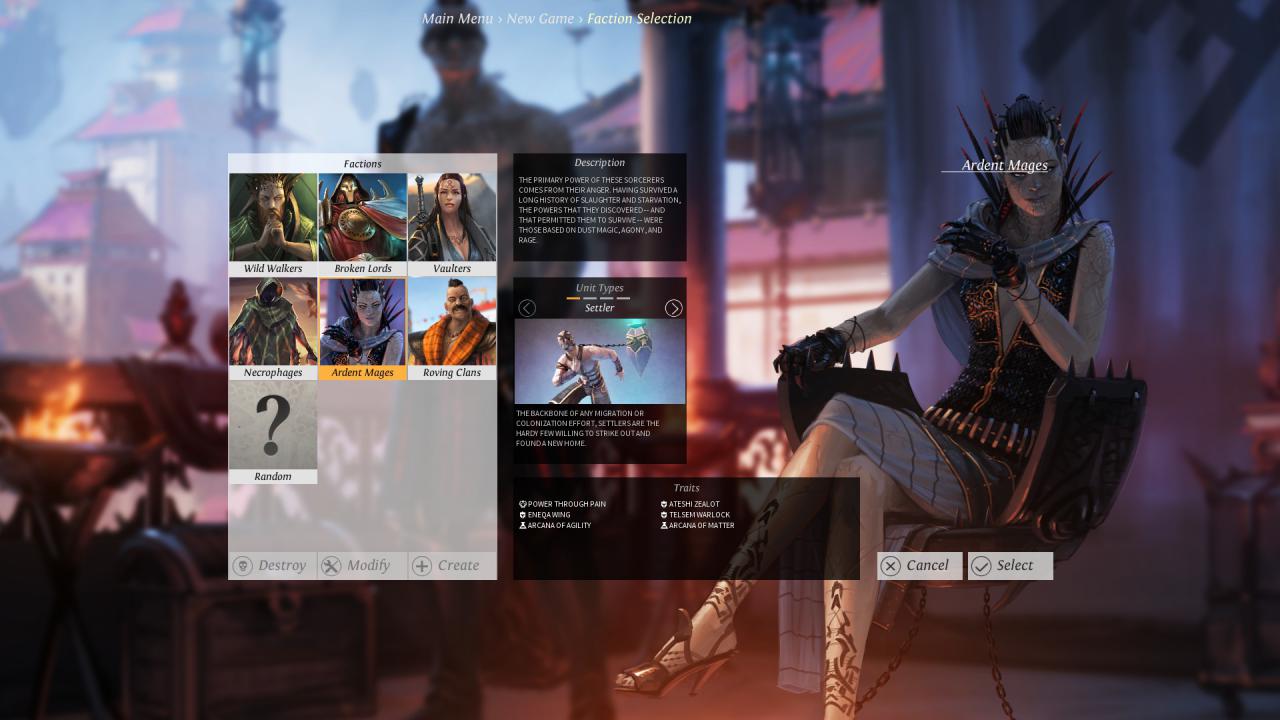Viewport: 1280px width, 720px height.
Task: Click the Settler unit preview image
Action: coord(600,361)
